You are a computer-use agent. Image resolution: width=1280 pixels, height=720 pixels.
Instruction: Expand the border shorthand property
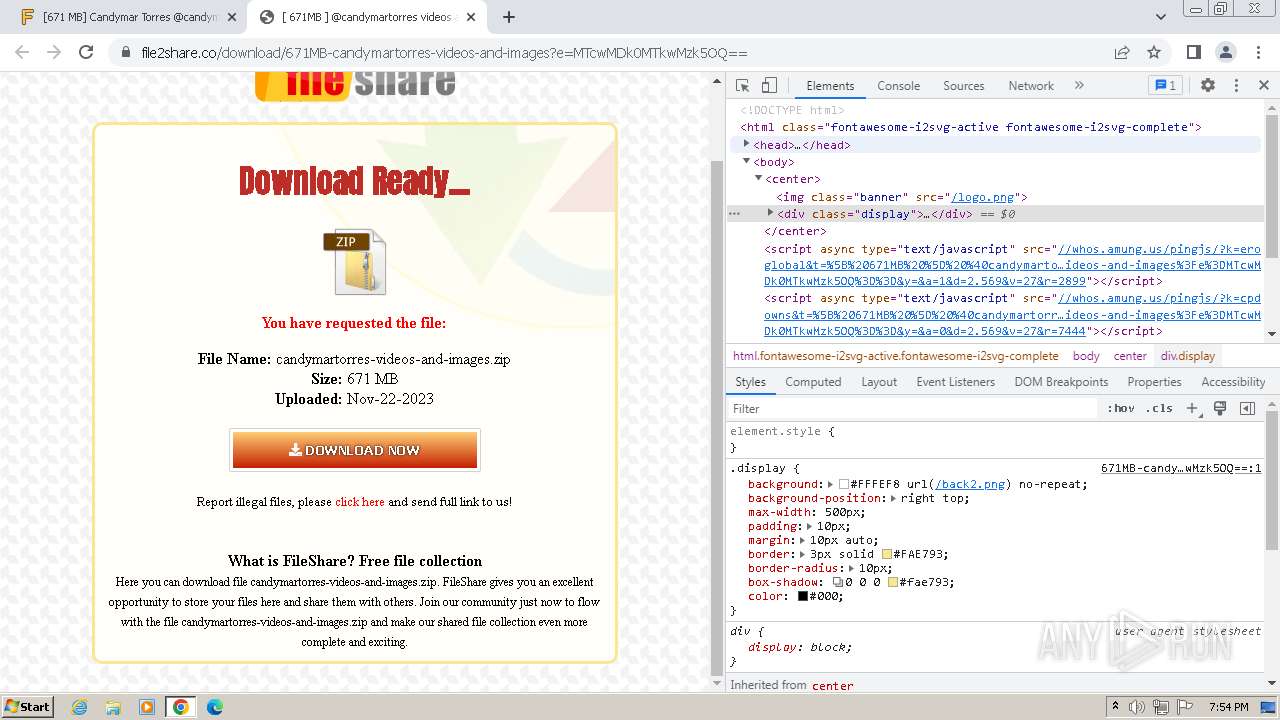(802, 554)
